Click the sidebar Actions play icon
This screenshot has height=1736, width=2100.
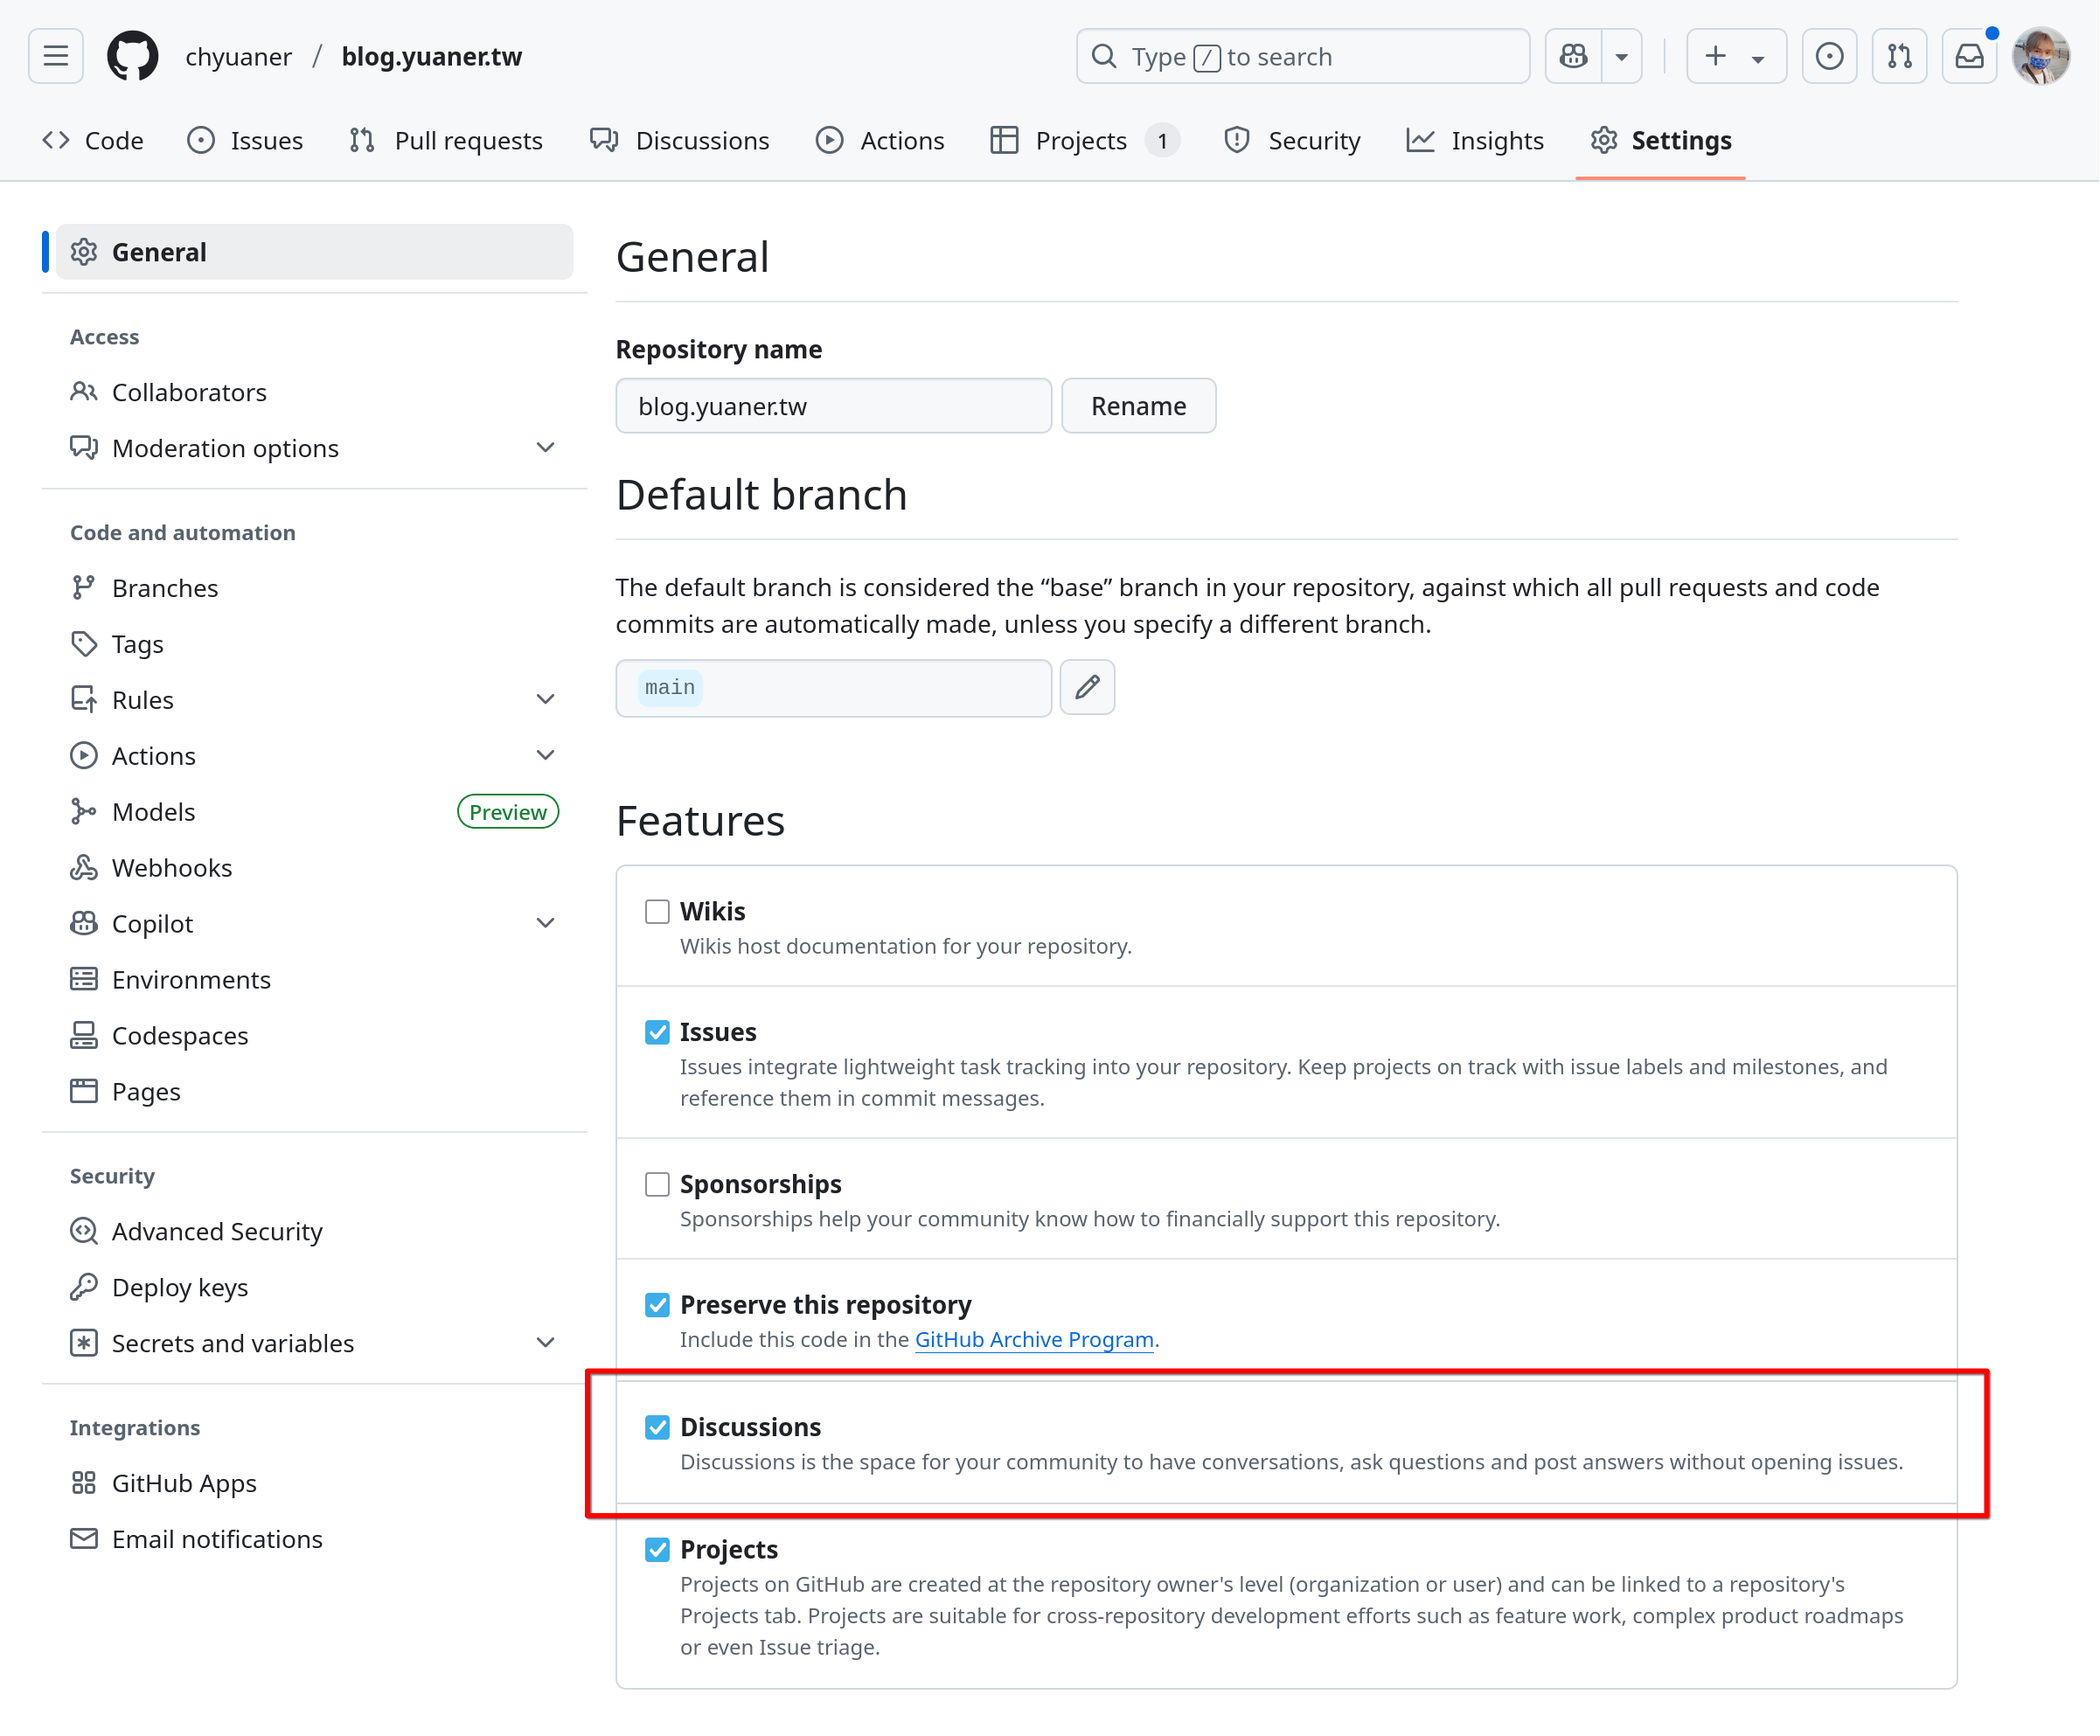84,756
